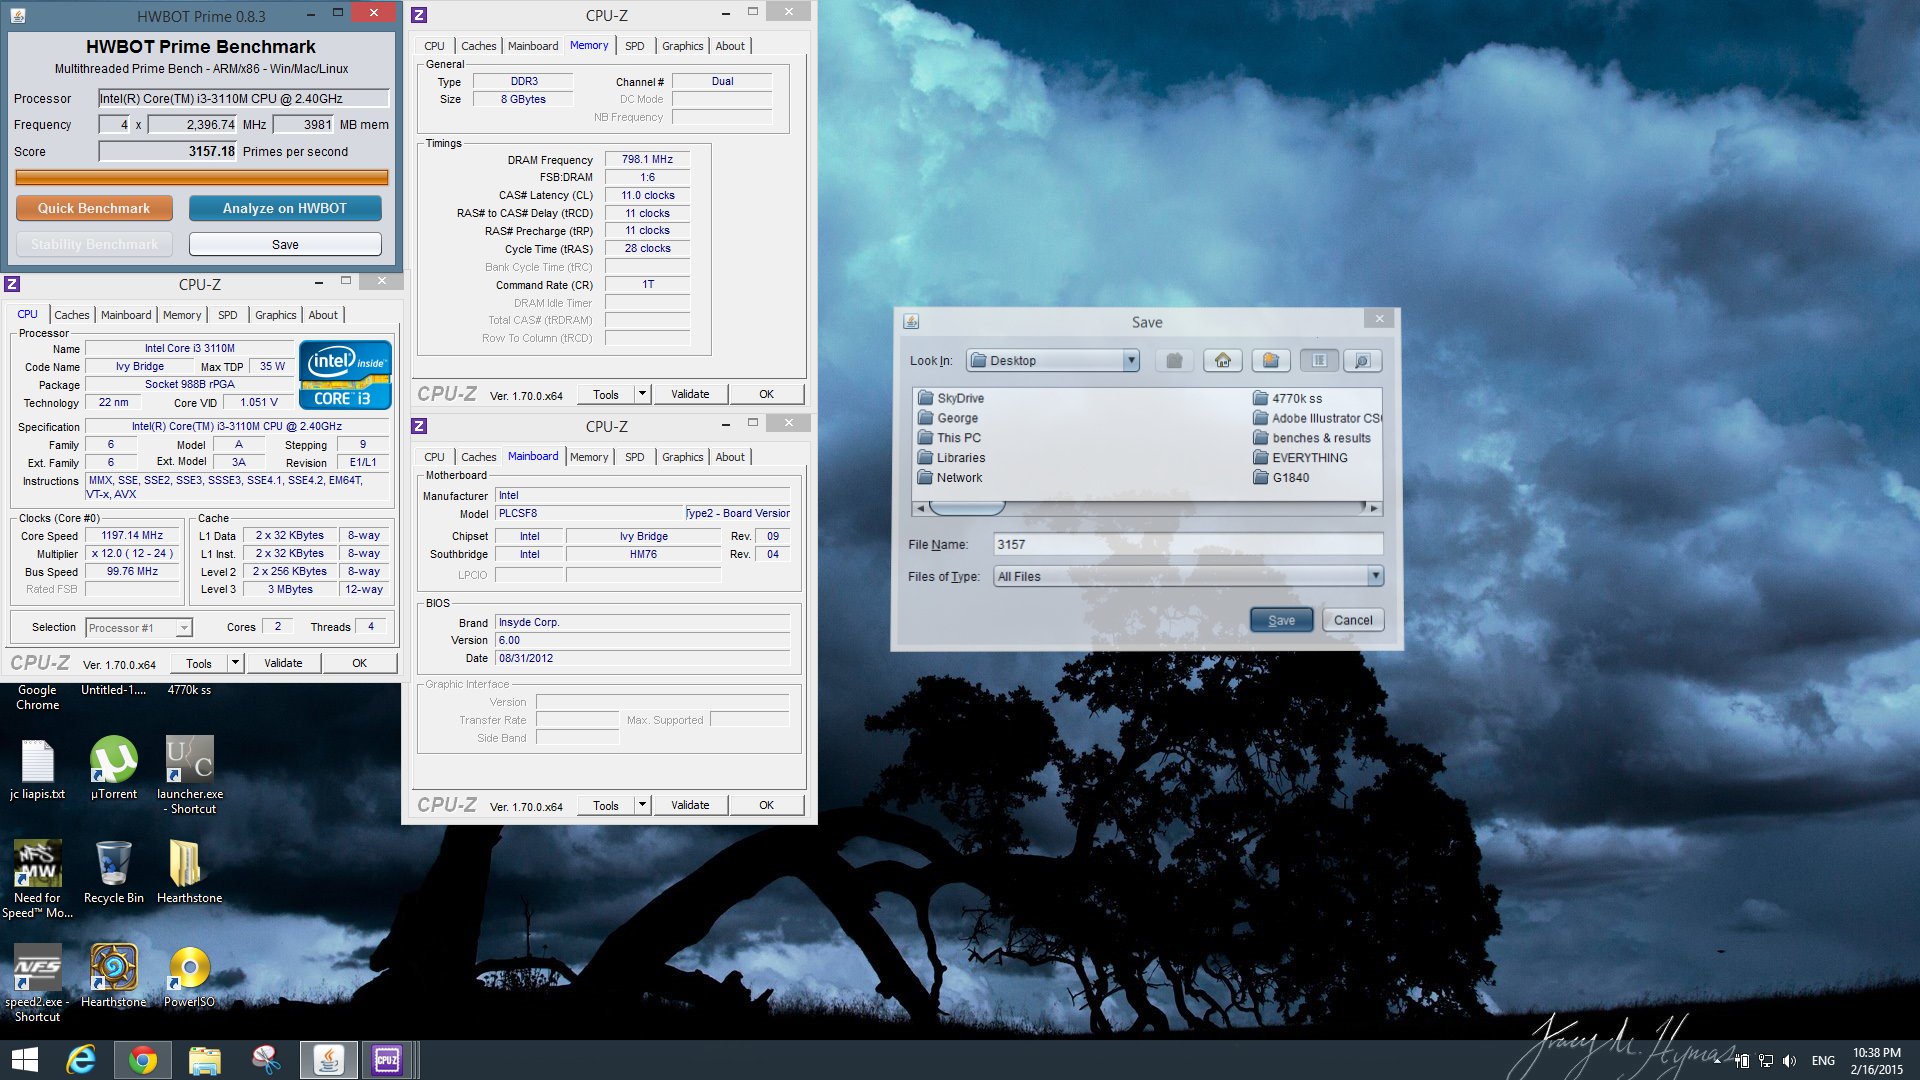Select This PC in the file list

tap(949, 438)
